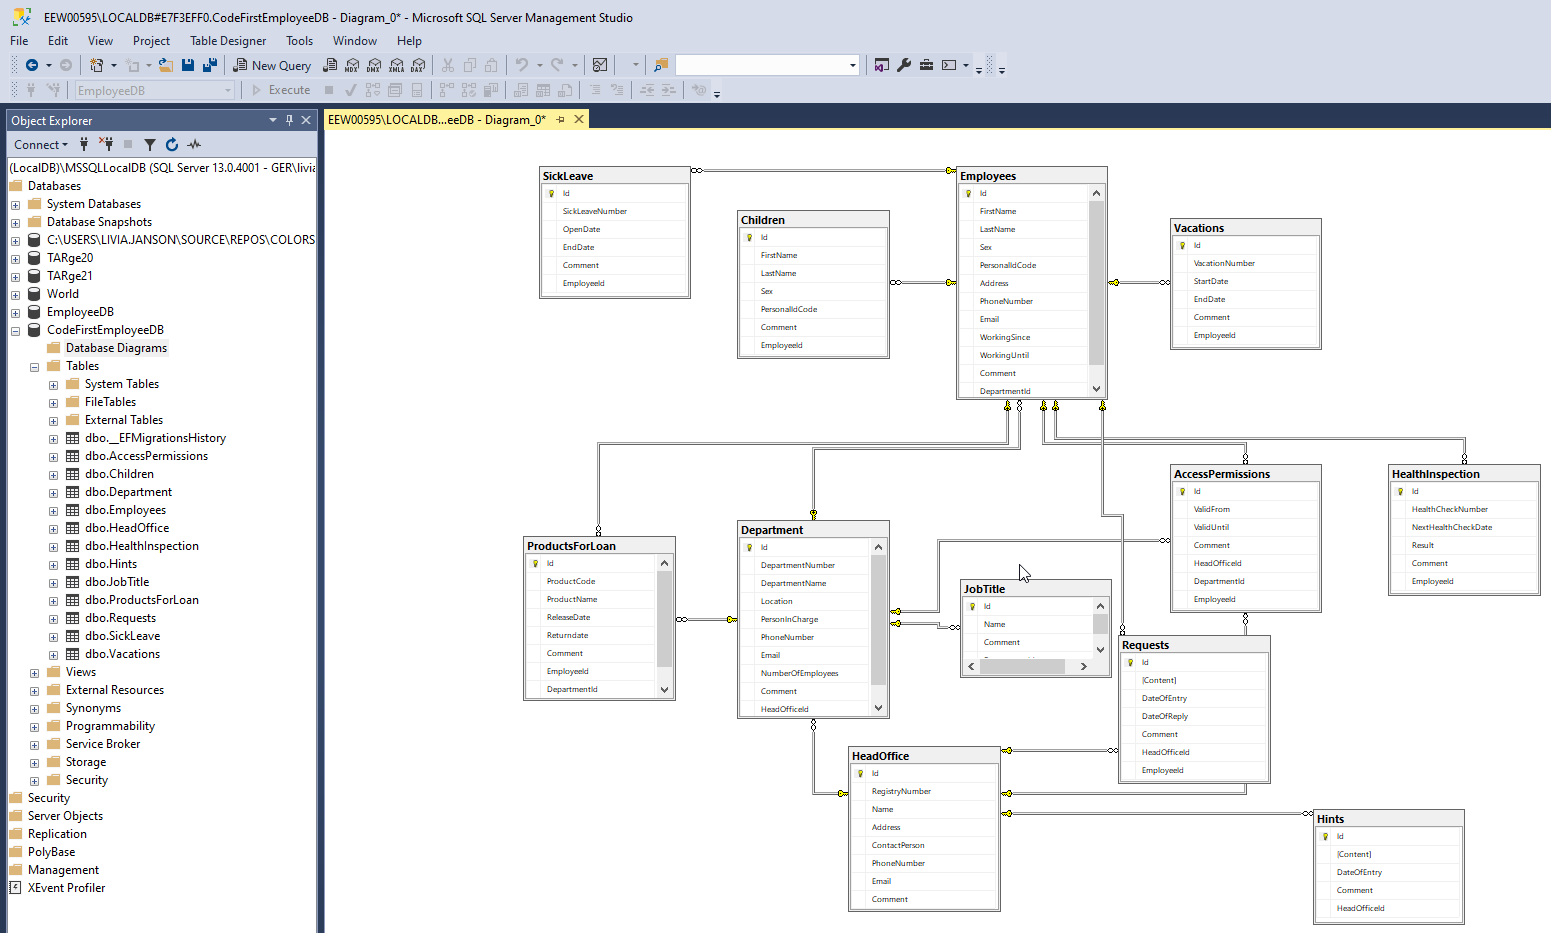
Task: Click Object Explorer filter funnel icon
Action: coord(150,145)
